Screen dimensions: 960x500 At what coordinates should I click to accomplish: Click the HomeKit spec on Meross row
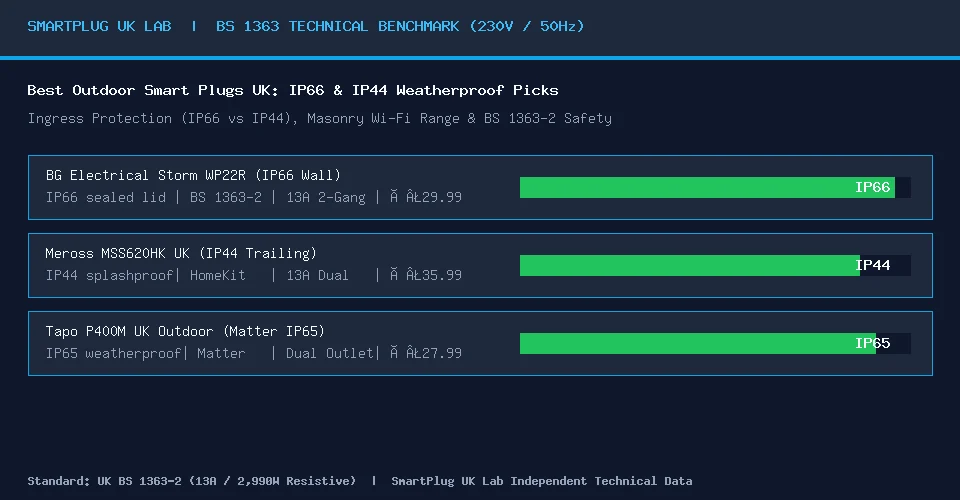(217, 275)
